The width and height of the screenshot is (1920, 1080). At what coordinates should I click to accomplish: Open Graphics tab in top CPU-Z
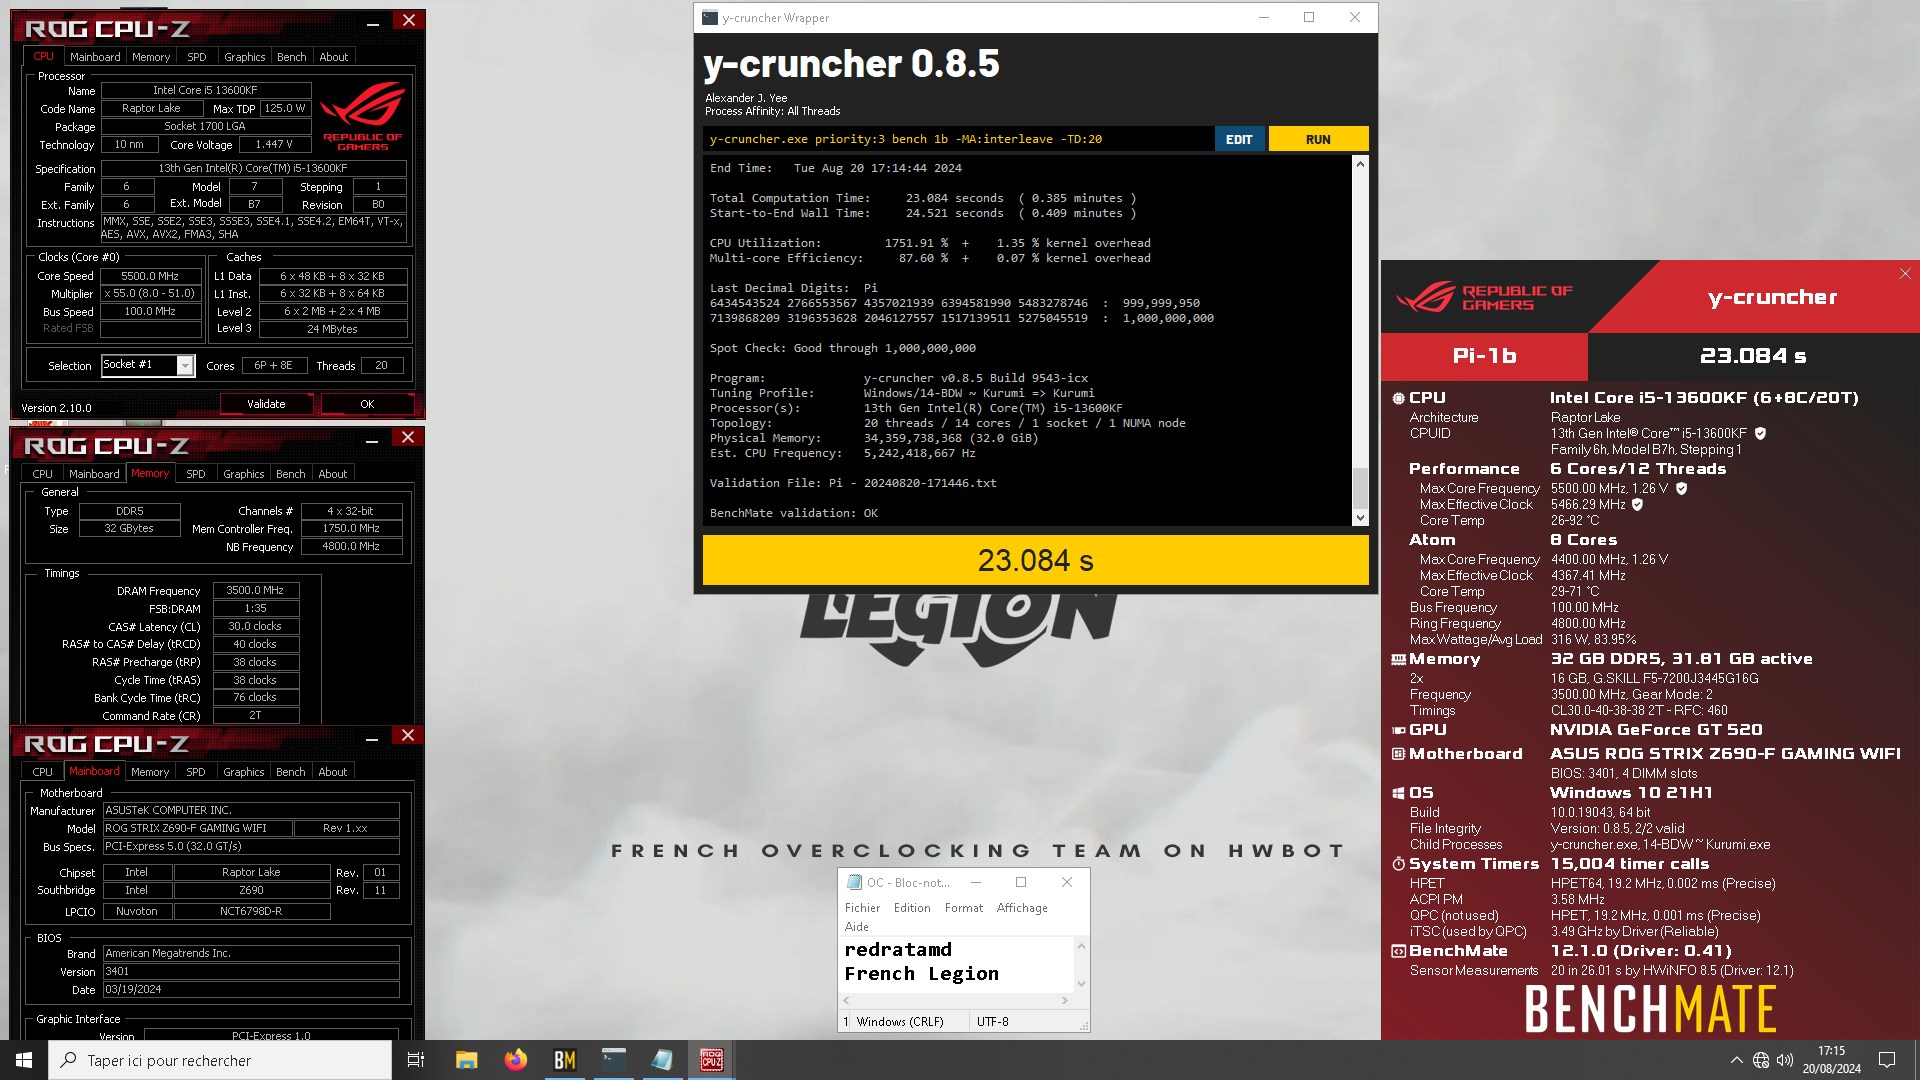coord(245,57)
